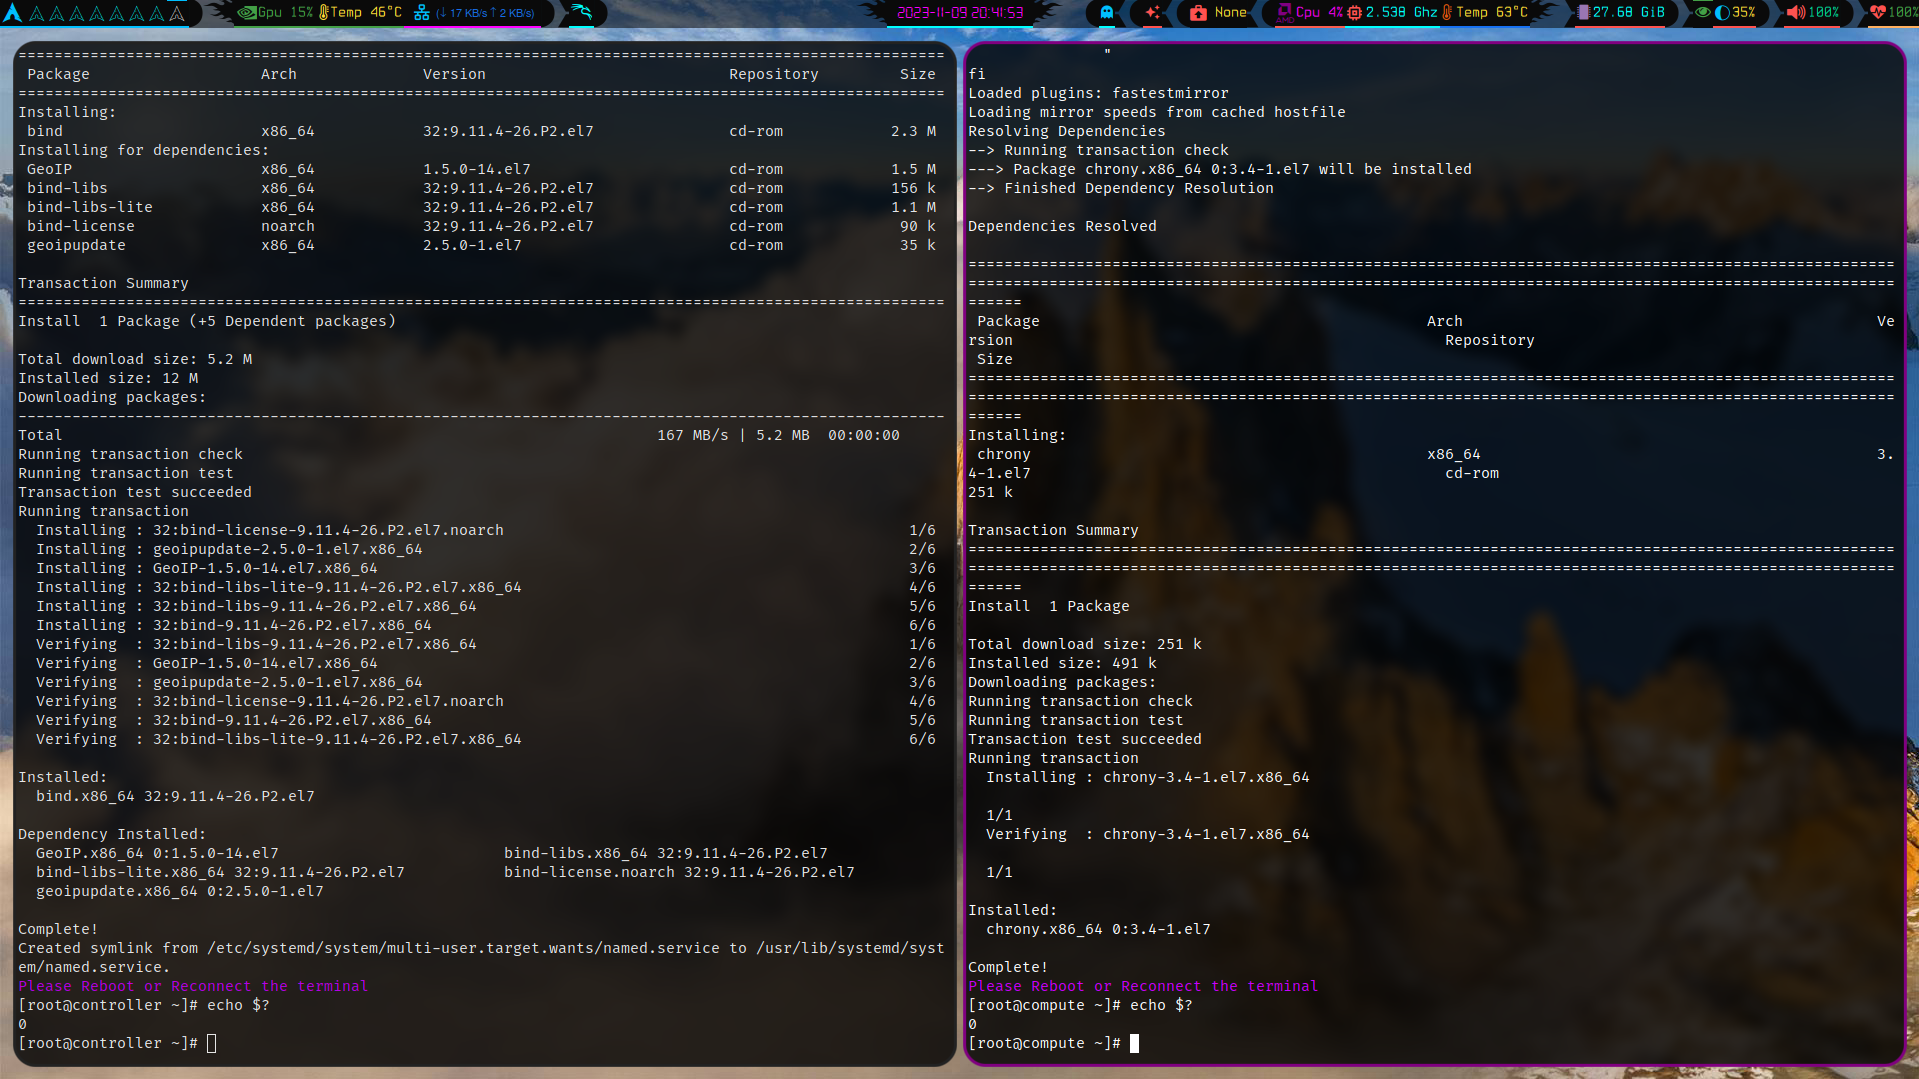
Task: Toggle the green eye indicator
Action: (1702, 13)
